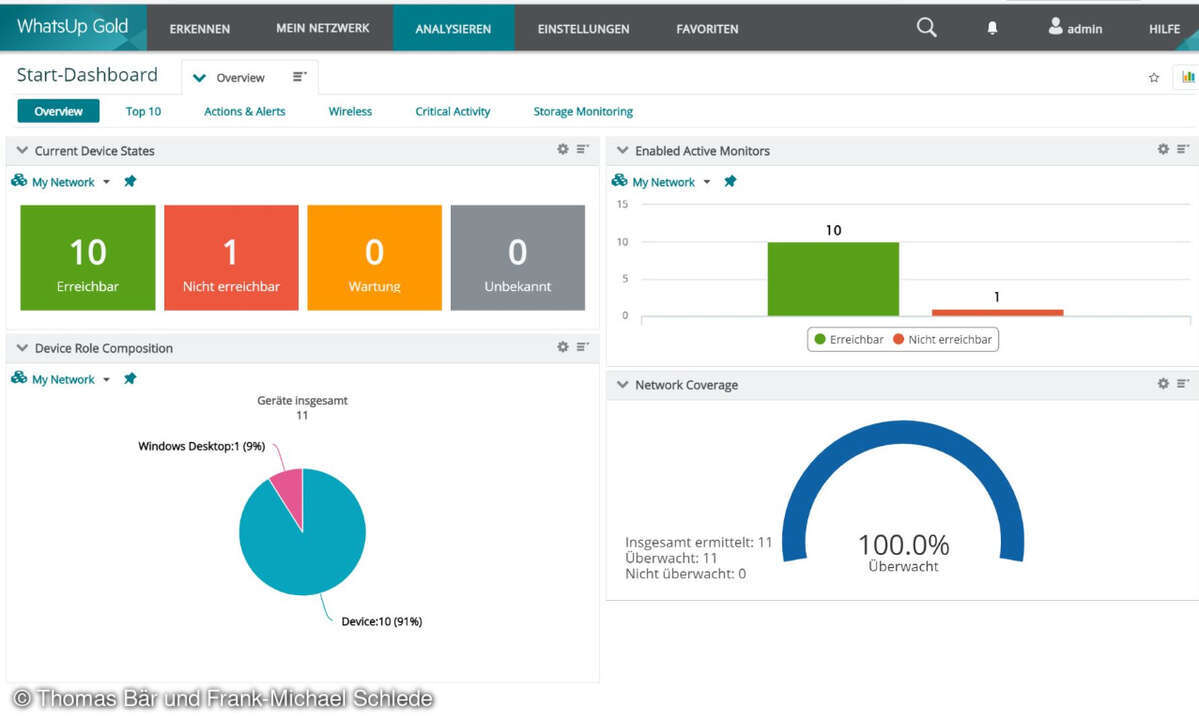Switch to the Wireless tab

pos(350,112)
